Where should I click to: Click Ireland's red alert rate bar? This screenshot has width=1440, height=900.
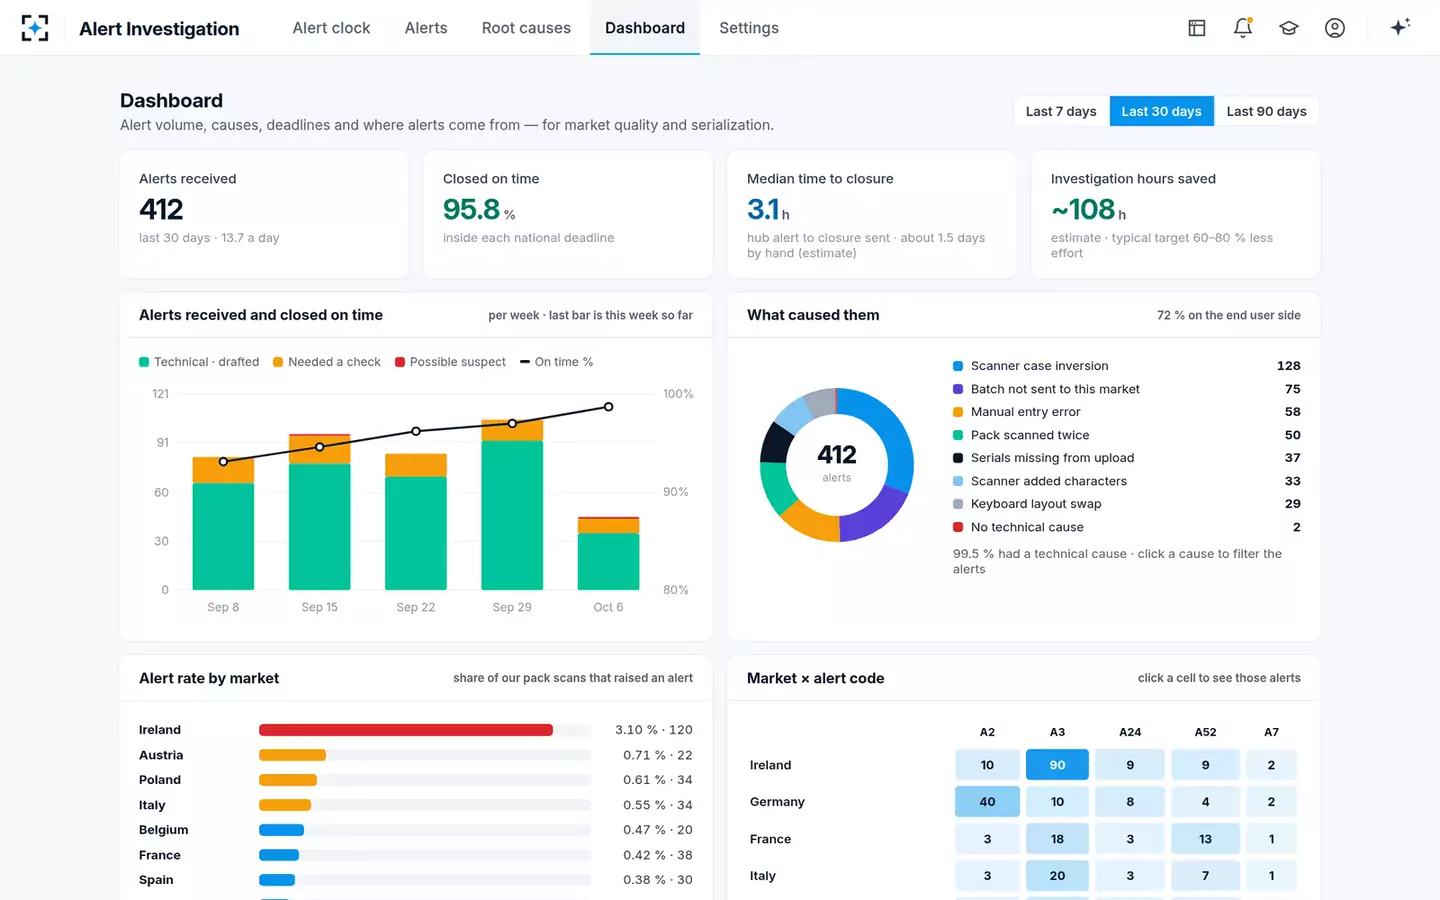click(406, 730)
